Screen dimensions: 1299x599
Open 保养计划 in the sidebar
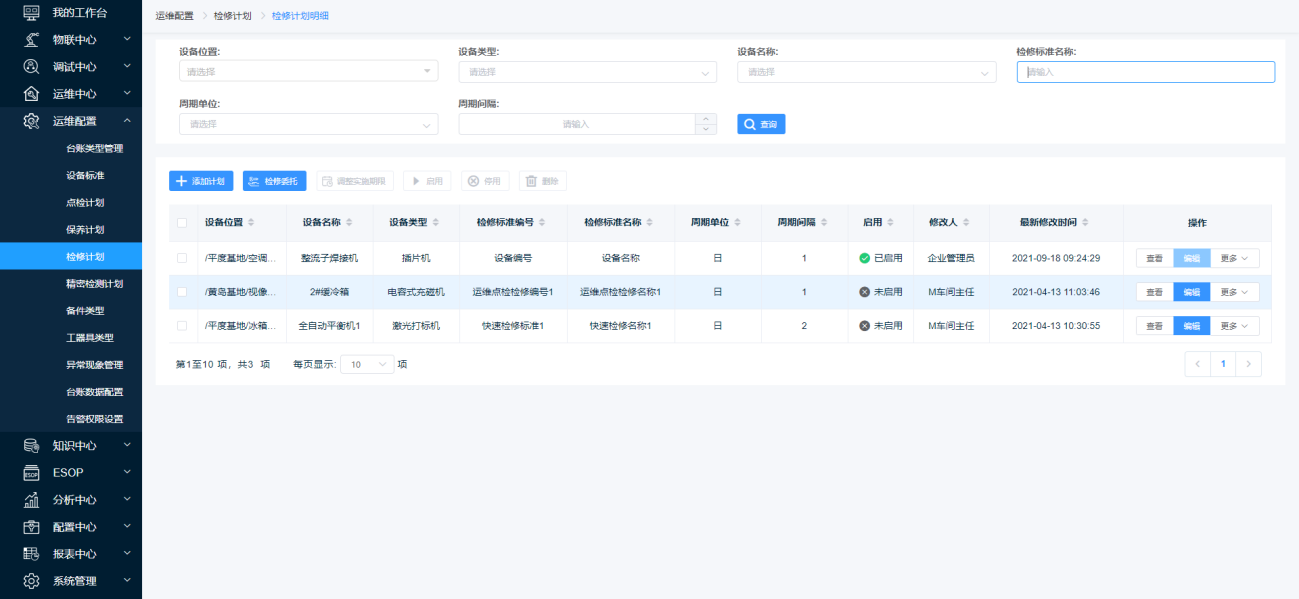point(85,229)
